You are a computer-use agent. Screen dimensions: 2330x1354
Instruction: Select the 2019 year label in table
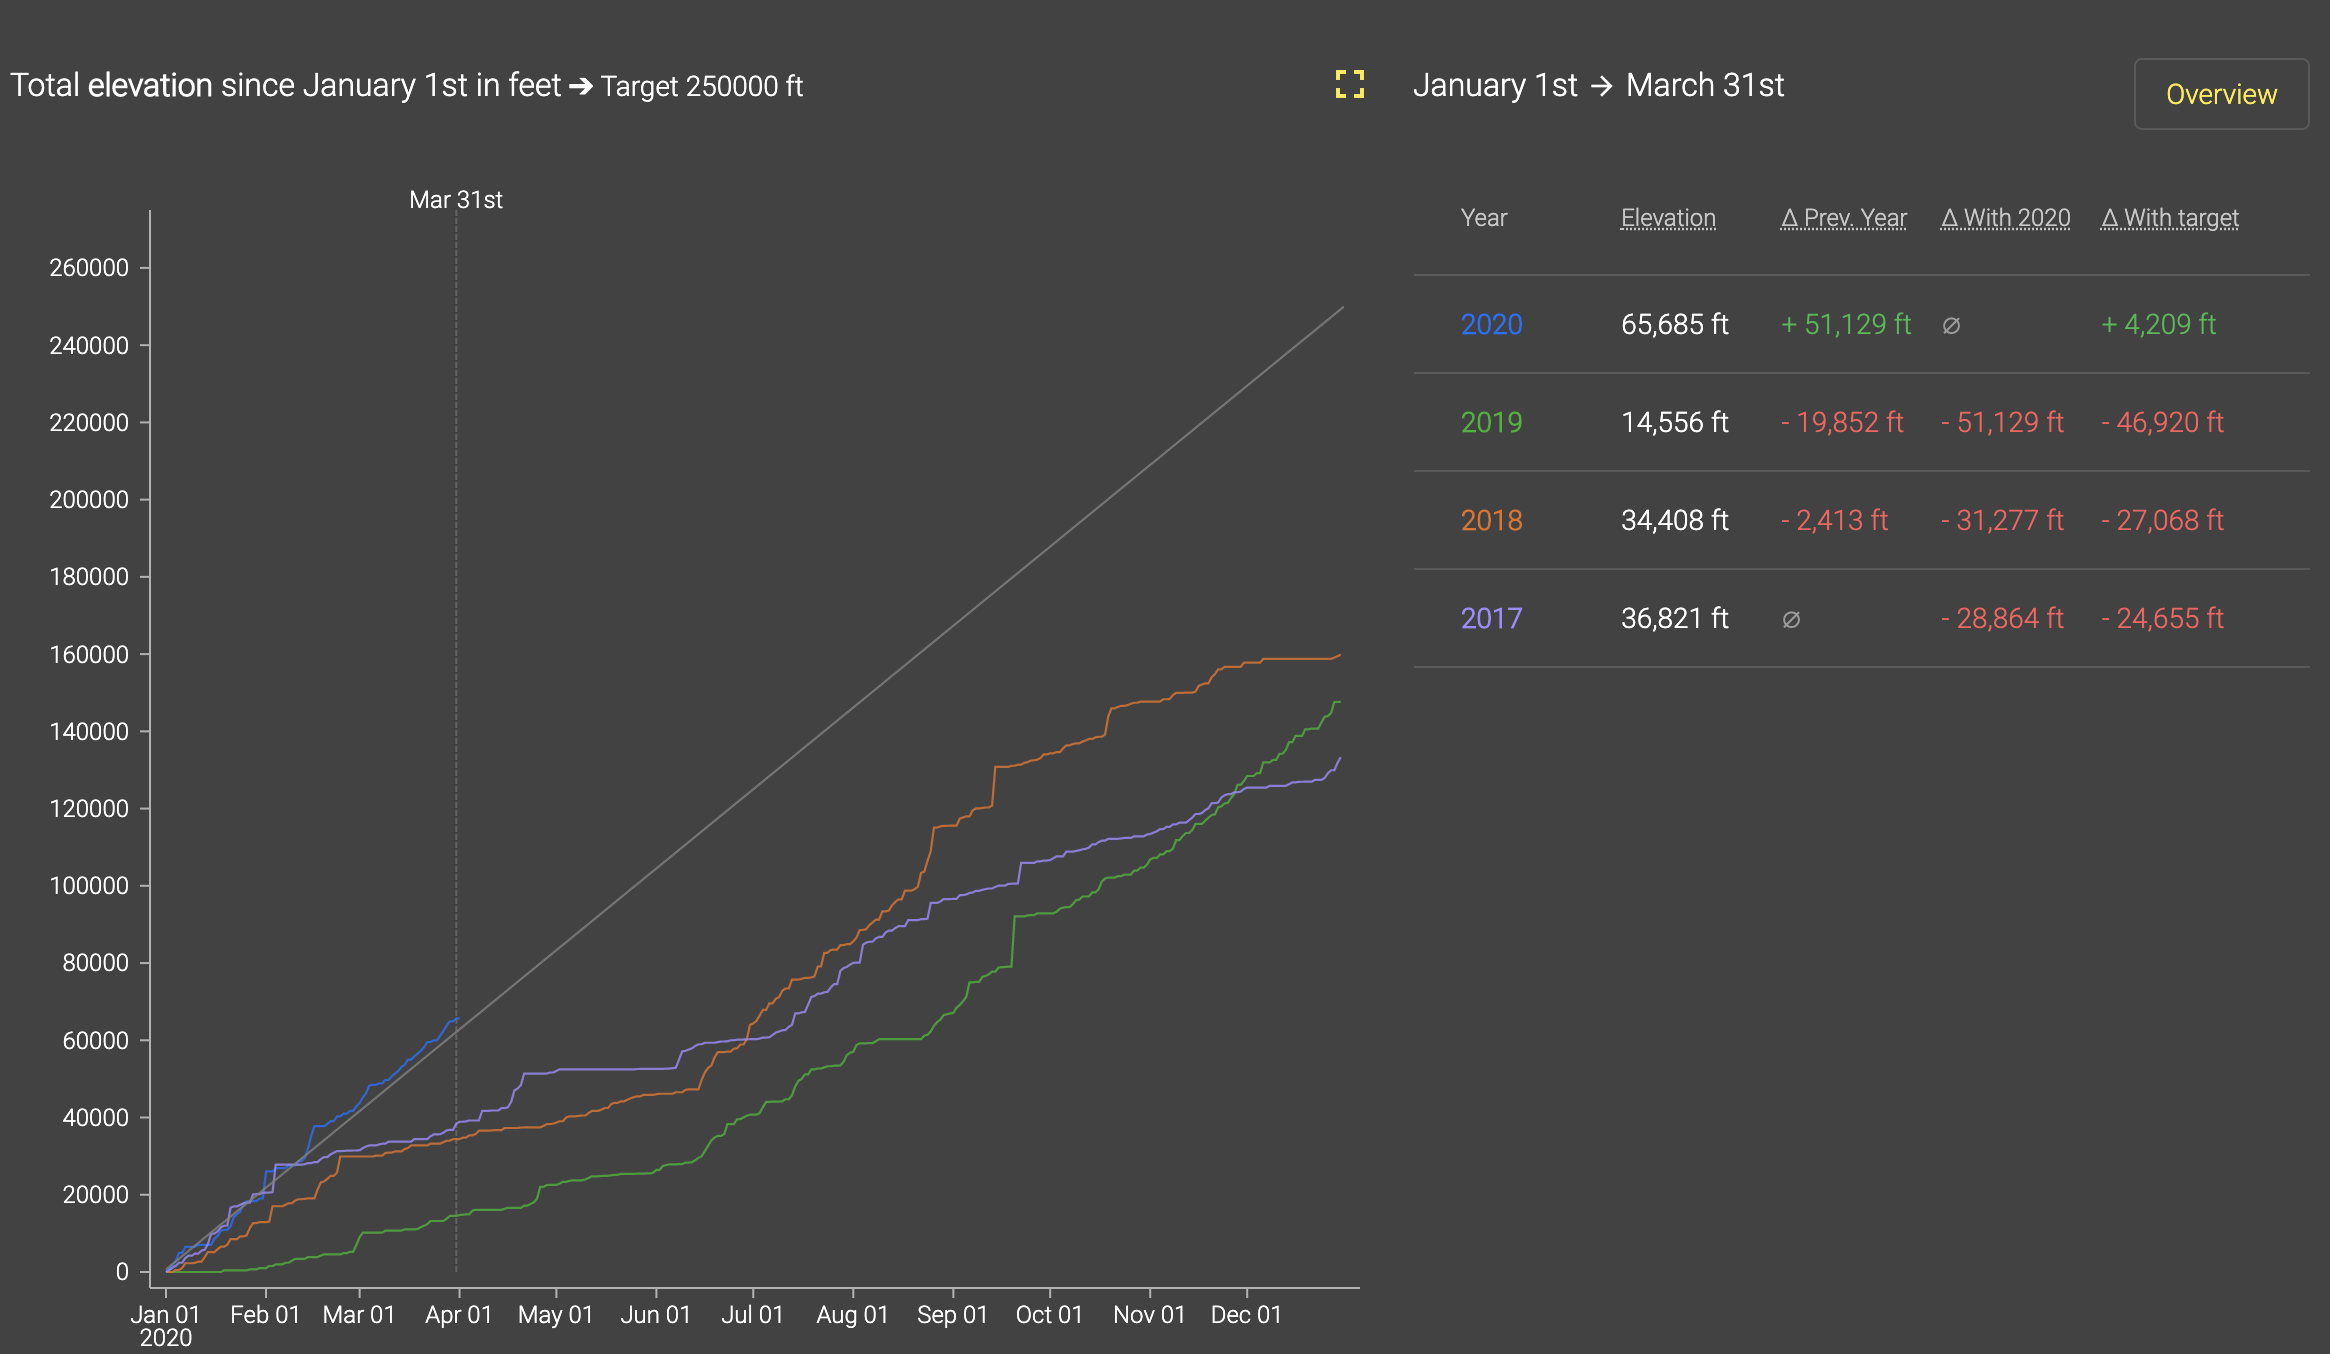pos(1491,422)
